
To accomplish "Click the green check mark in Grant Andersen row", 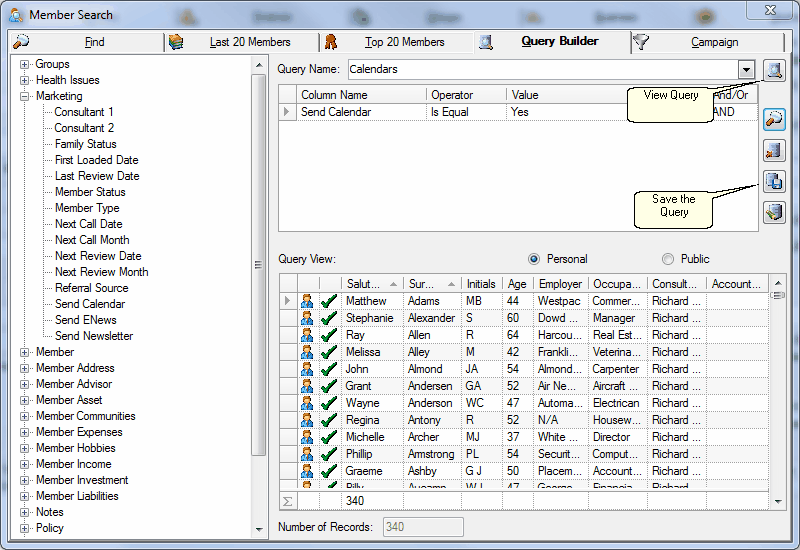I will [329, 386].
